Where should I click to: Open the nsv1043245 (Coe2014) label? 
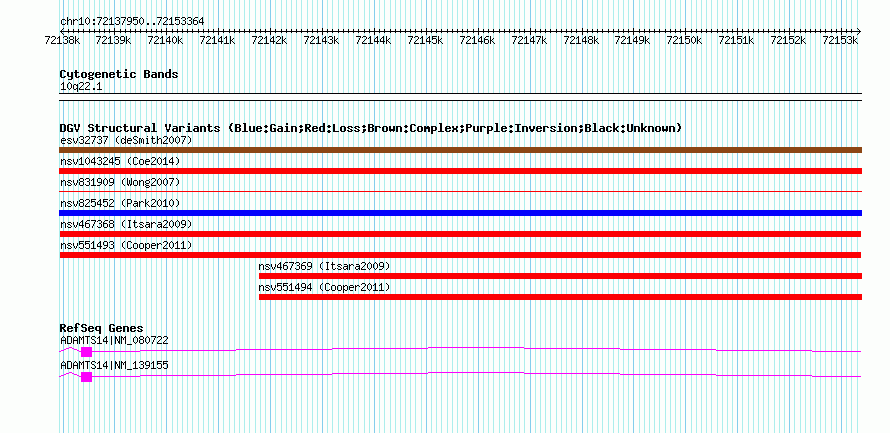(120, 161)
